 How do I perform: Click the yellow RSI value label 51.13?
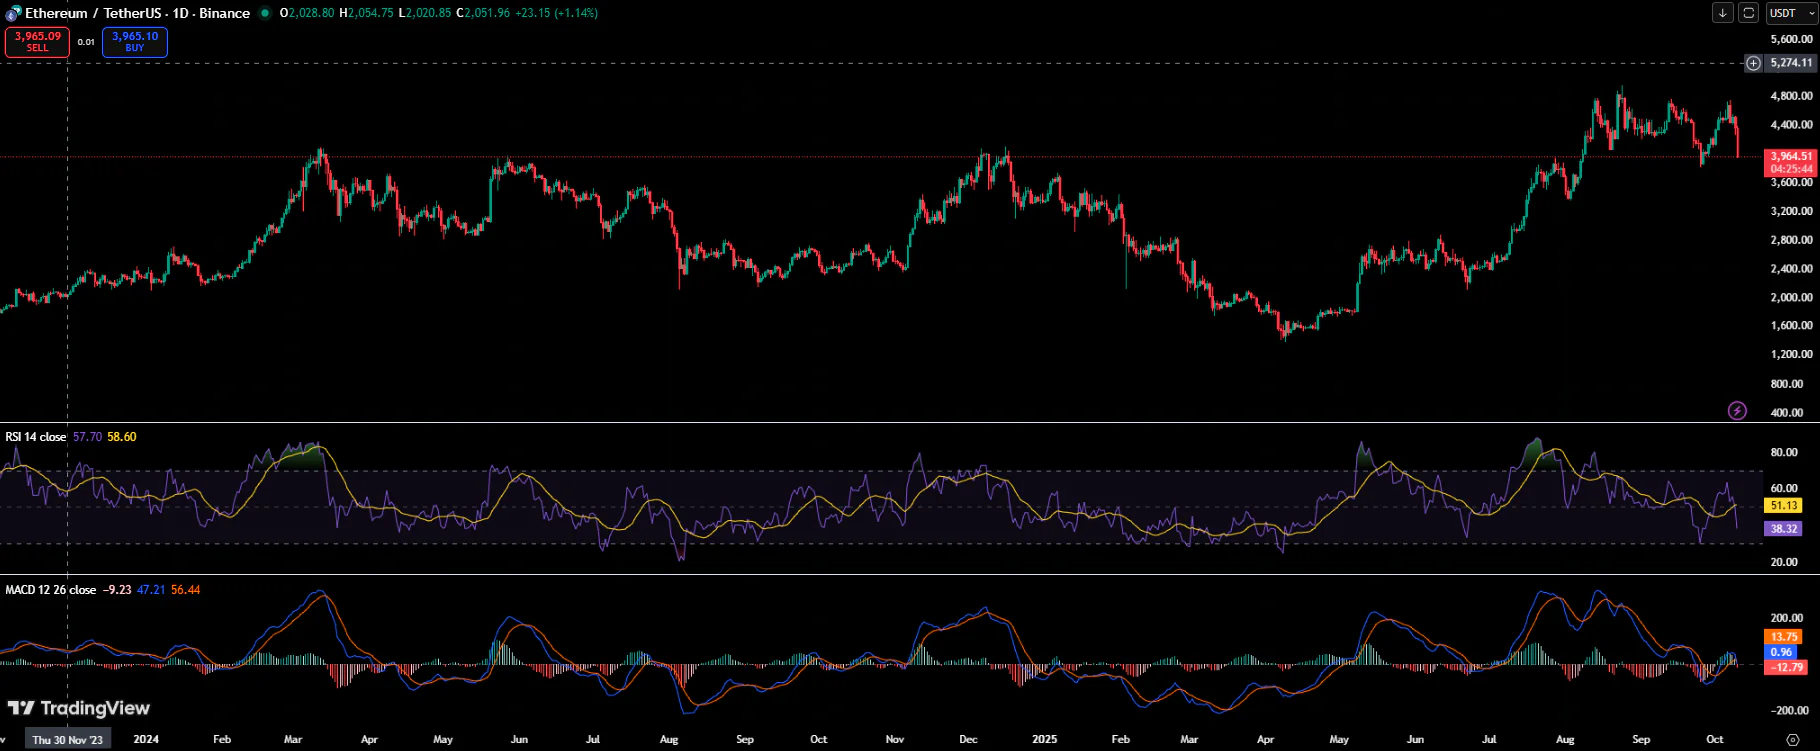tap(1784, 506)
